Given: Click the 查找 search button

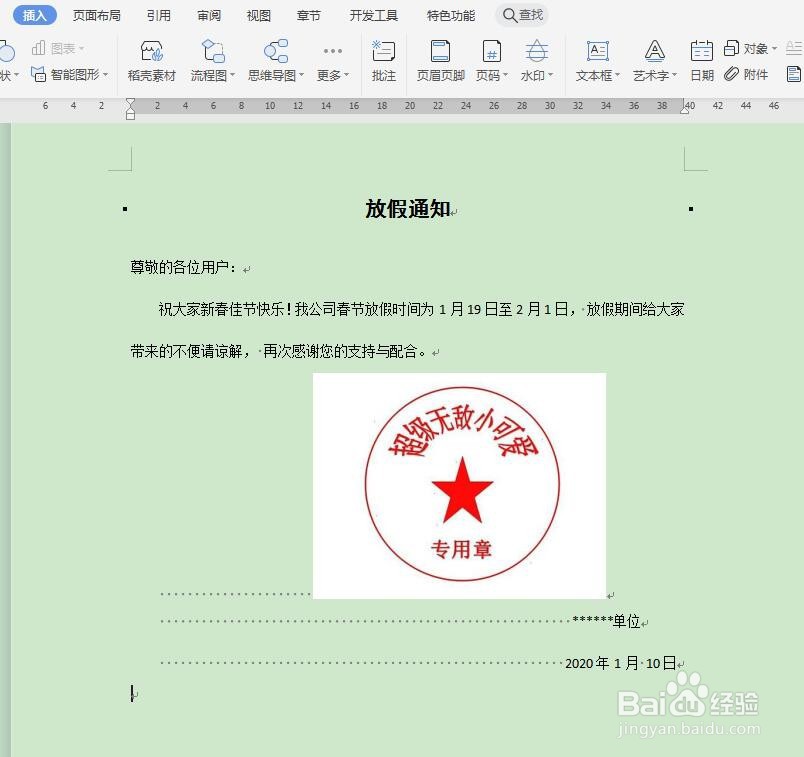Looking at the screenshot, I should [521, 15].
